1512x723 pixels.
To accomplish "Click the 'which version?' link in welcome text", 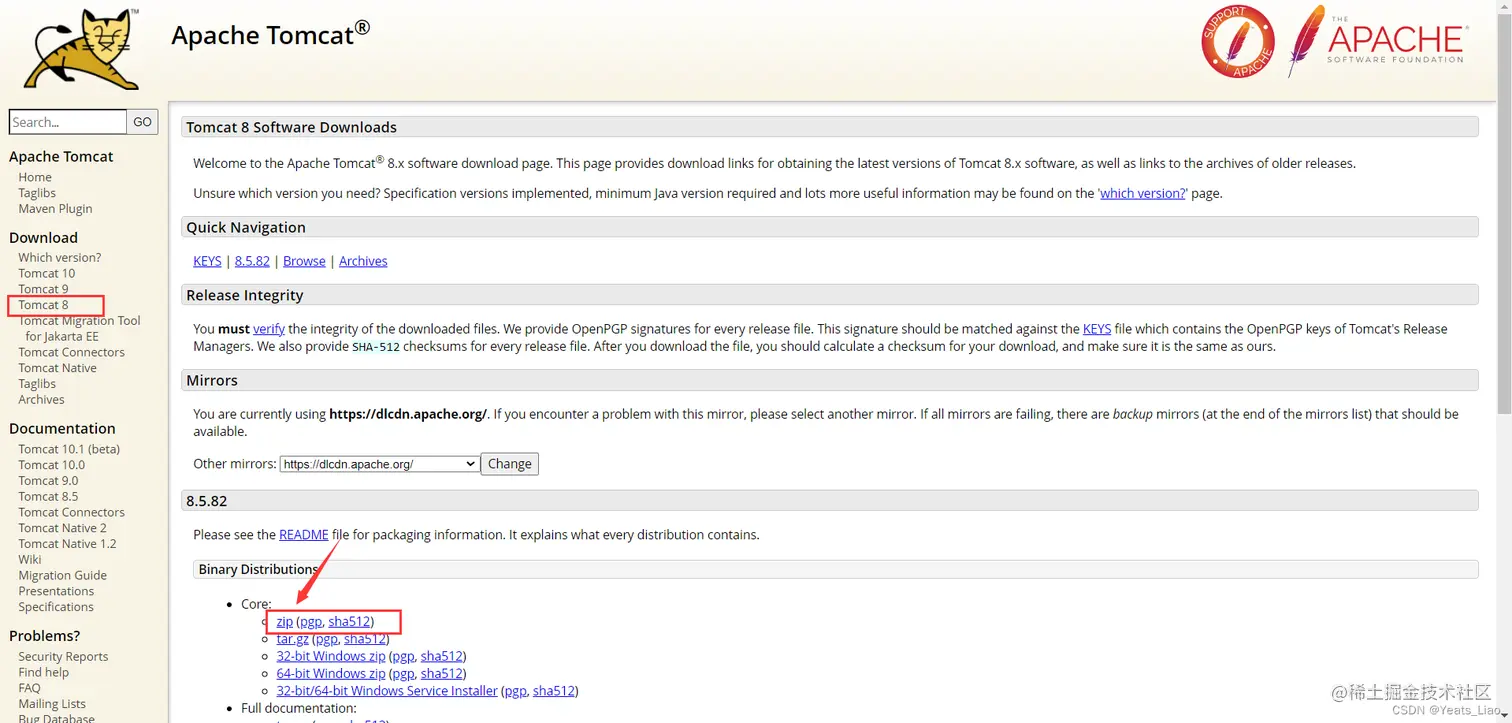I will pyautogui.click(x=1143, y=193).
